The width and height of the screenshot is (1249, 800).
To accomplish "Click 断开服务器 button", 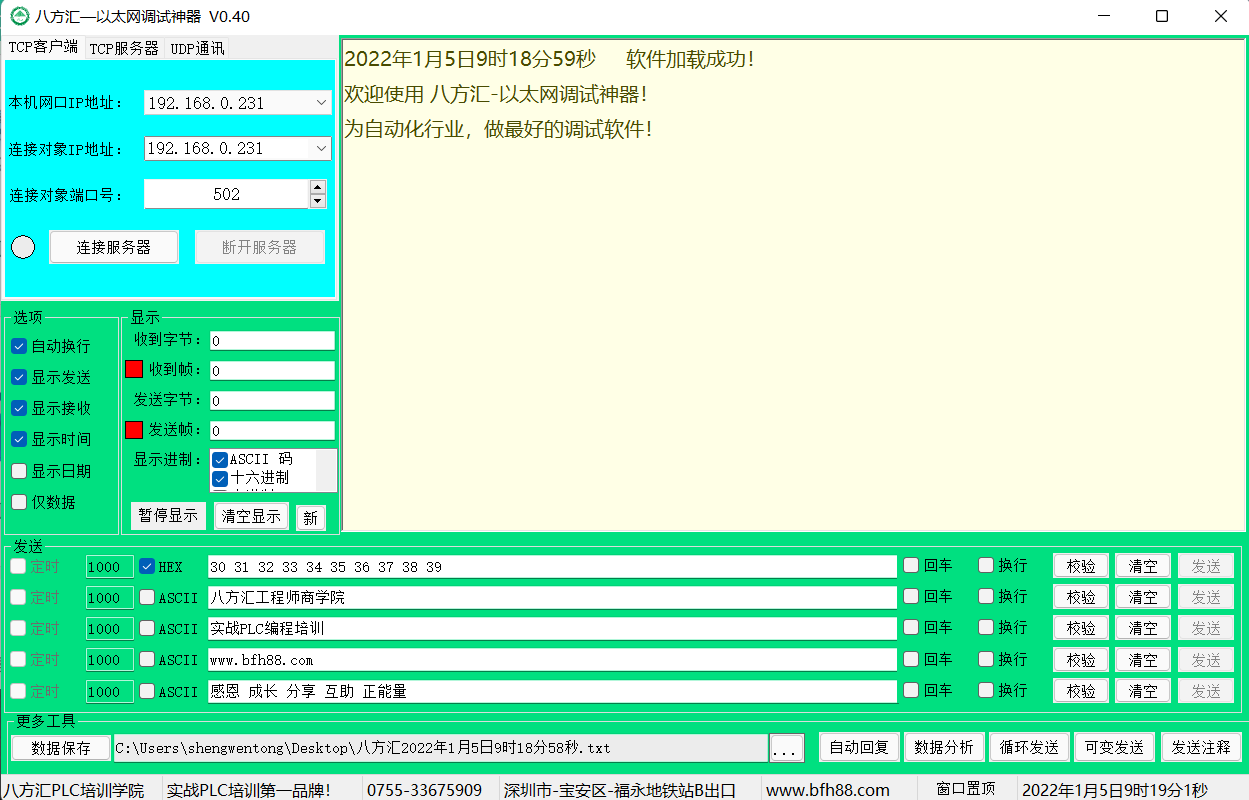I will click(x=260, y=247).
